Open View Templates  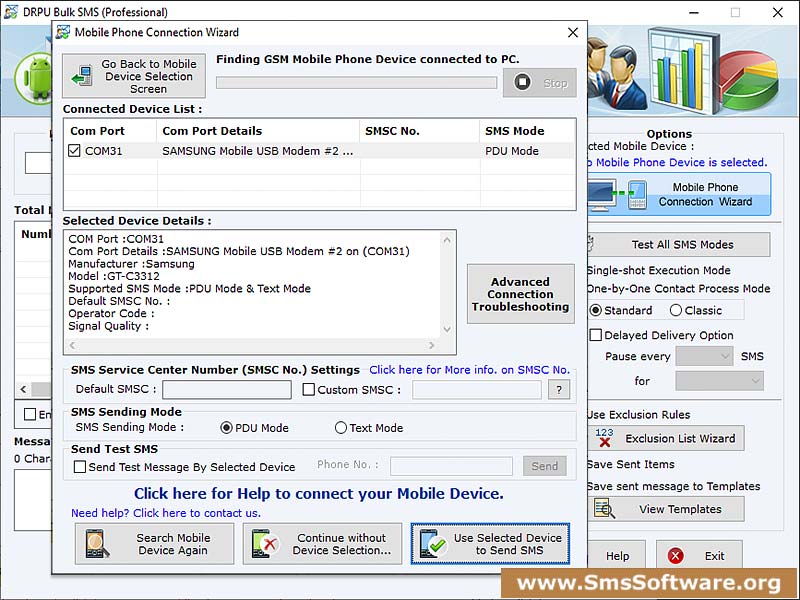click(x=666, y=509)
